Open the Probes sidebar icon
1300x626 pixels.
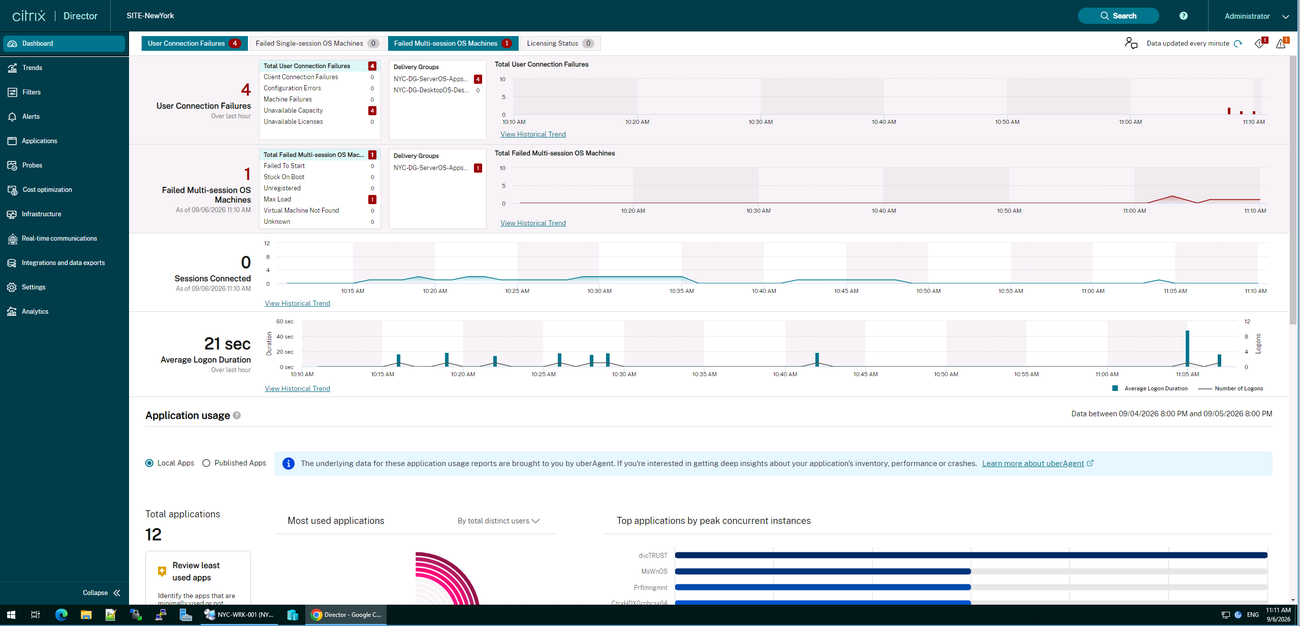click(x=12, y=165)
